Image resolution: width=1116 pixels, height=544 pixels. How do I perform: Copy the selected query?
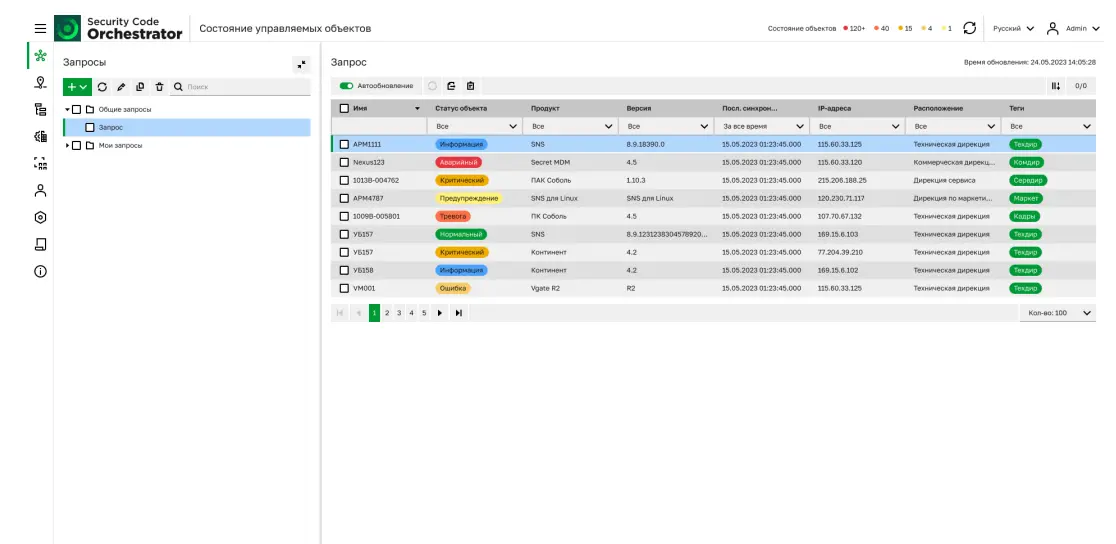140,87
